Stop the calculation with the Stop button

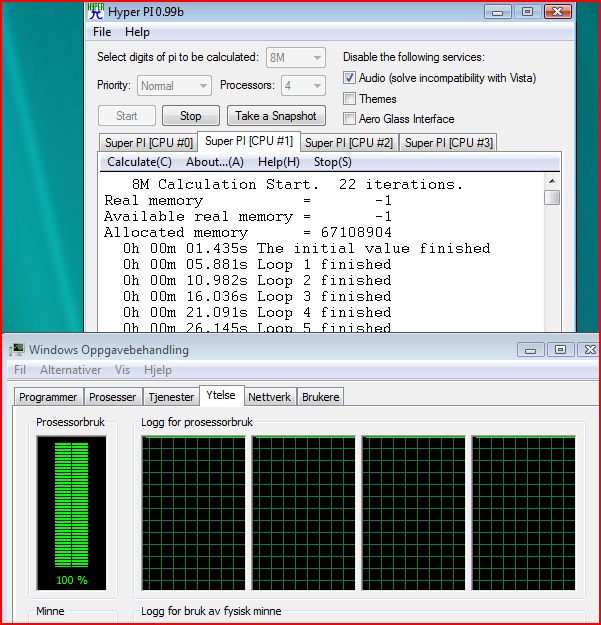click(191, 116)
